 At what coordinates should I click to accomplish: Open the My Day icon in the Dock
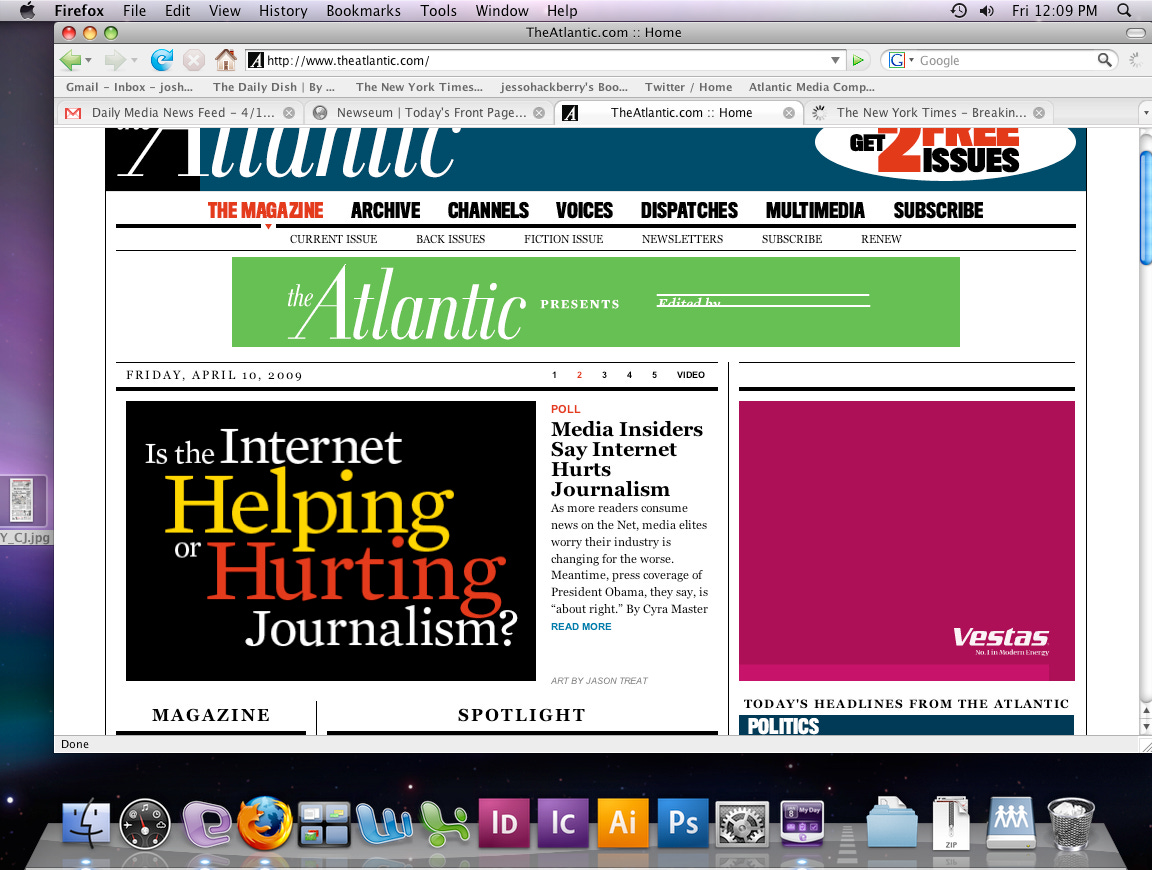pyautogui.click(x=802, y=822)
